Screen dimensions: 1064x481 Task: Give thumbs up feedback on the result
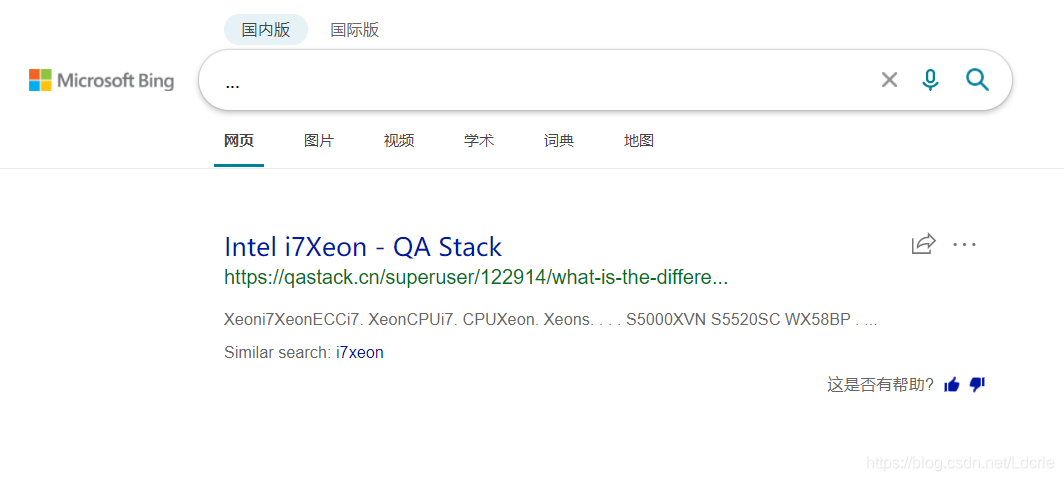tap(952, 385)
